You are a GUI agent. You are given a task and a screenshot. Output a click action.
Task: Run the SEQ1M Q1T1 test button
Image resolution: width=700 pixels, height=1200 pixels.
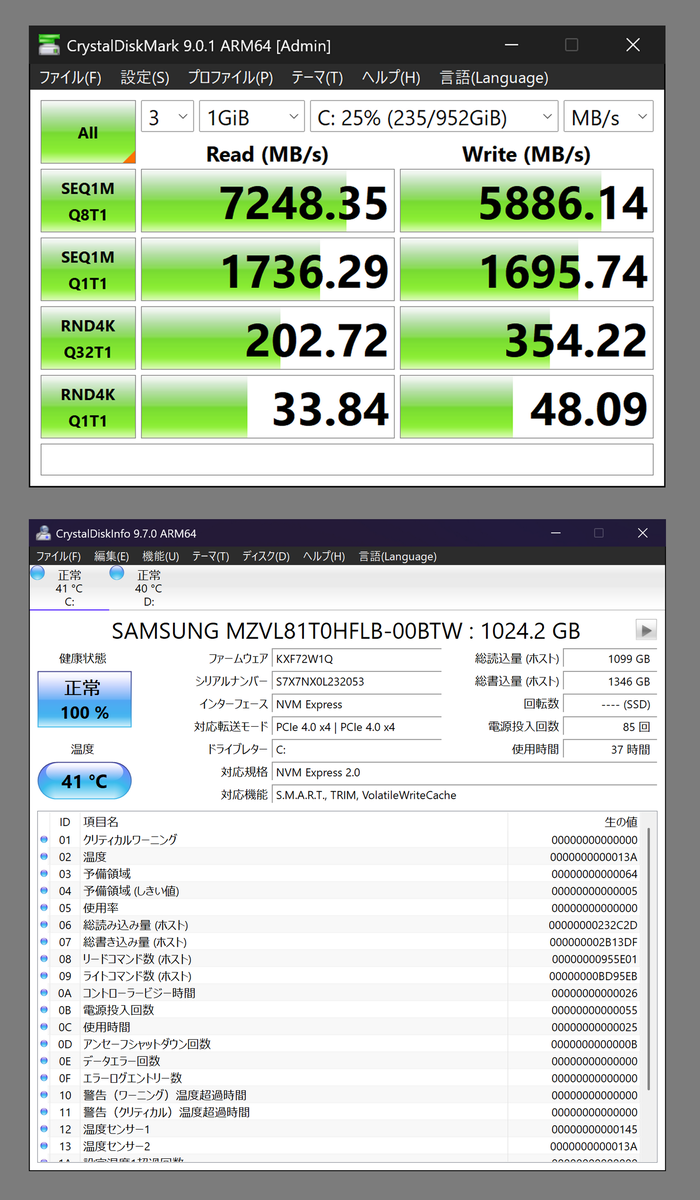click(88, 269)
